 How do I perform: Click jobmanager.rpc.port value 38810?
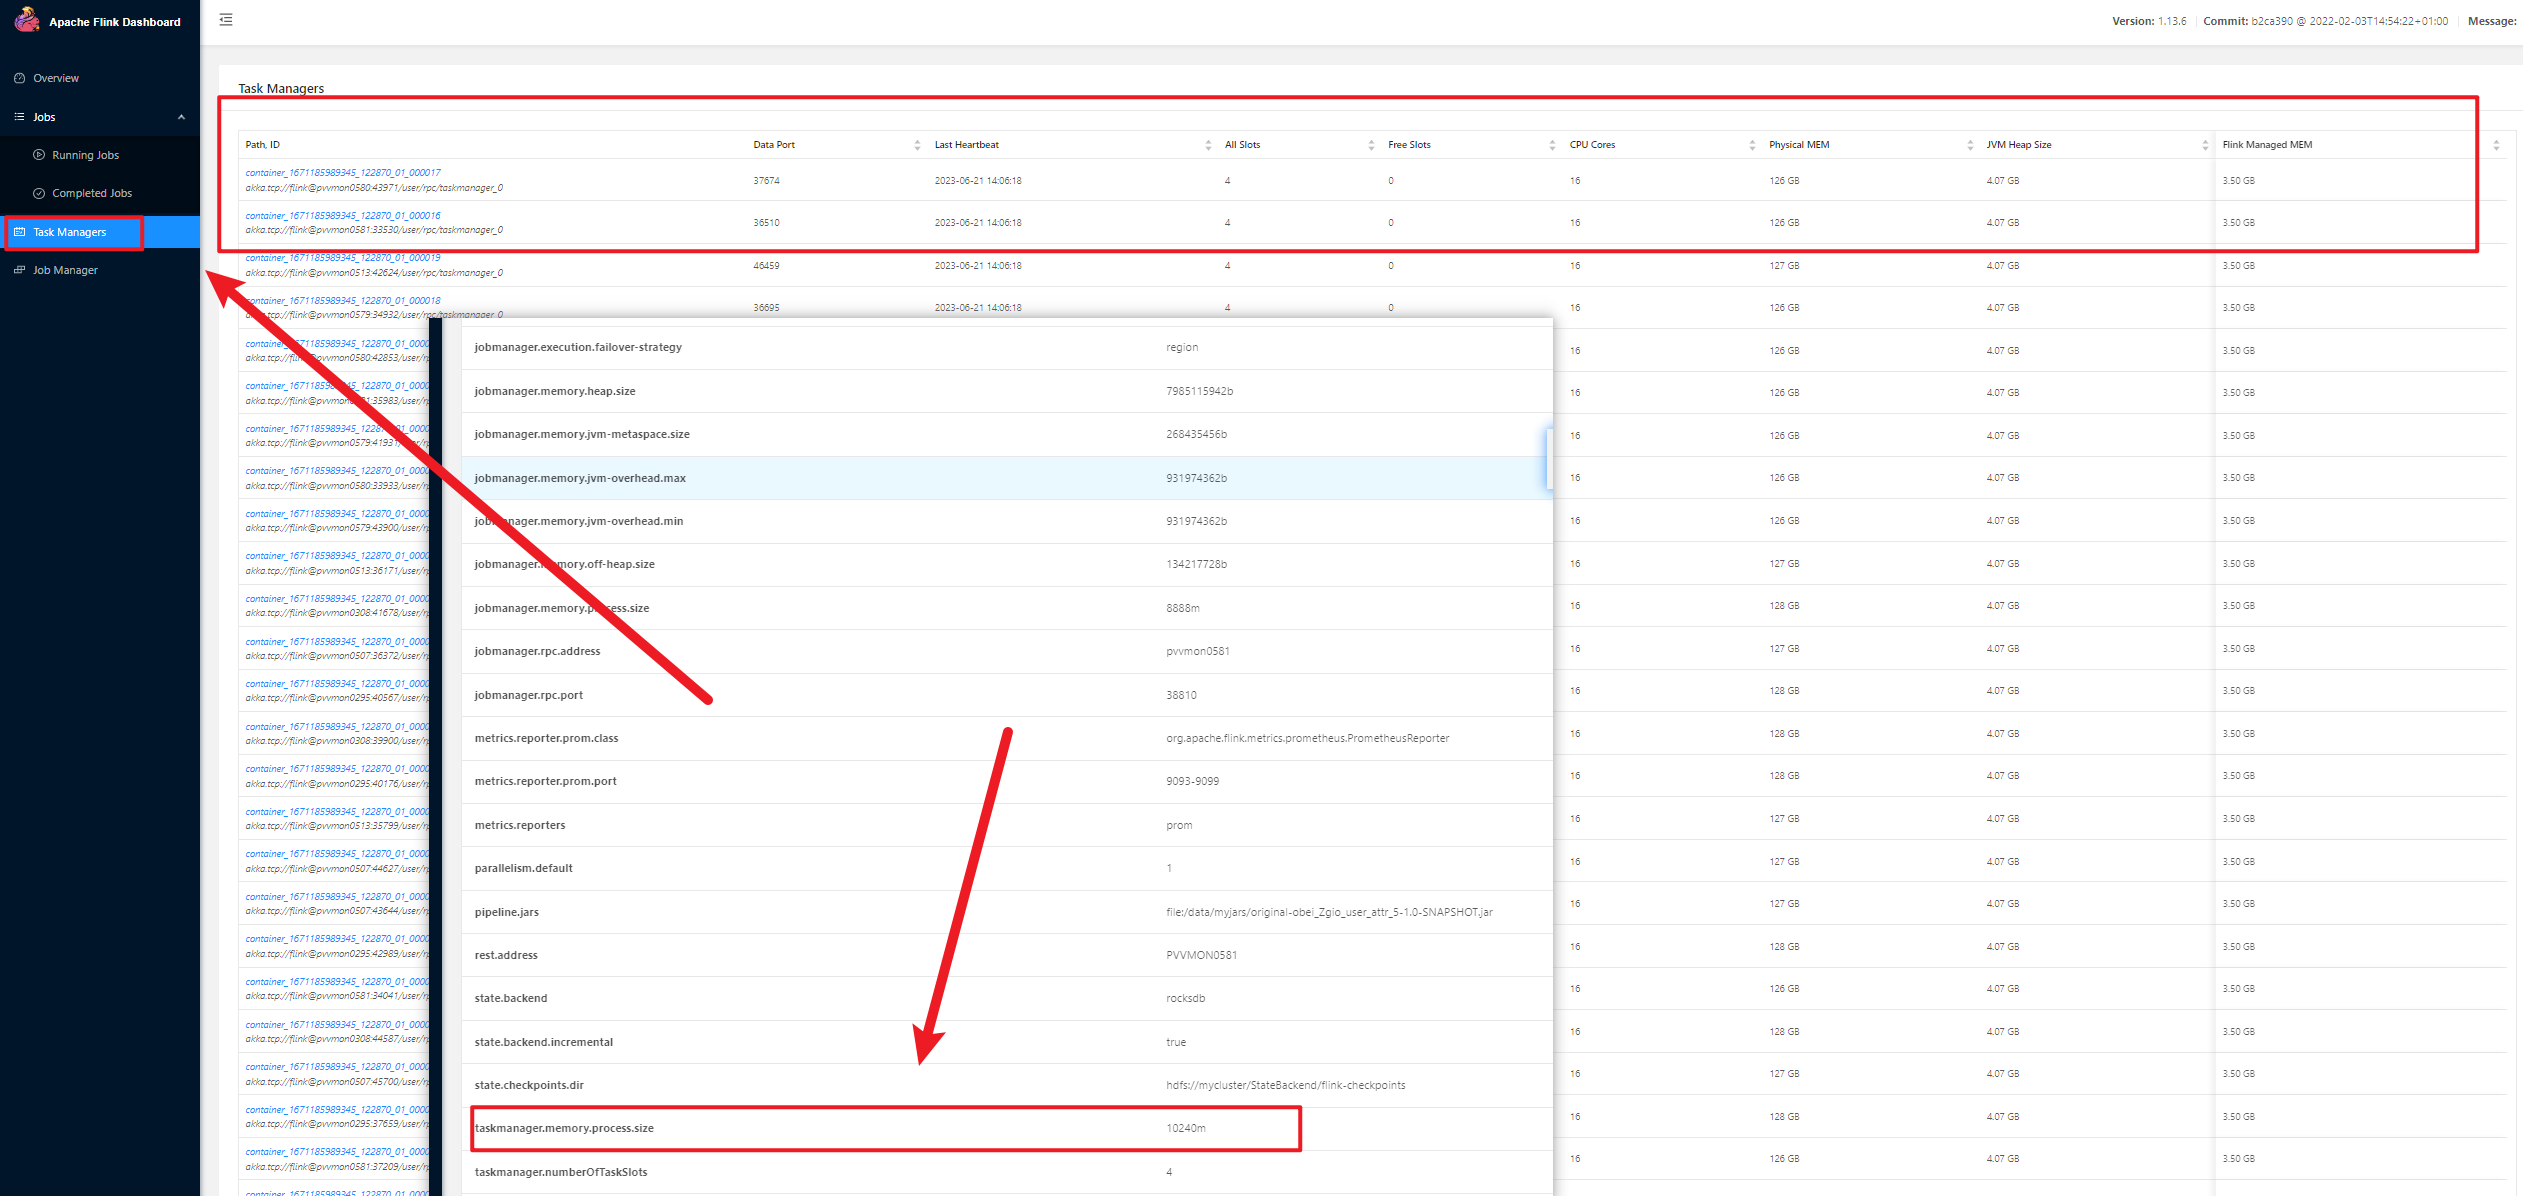1181,695
